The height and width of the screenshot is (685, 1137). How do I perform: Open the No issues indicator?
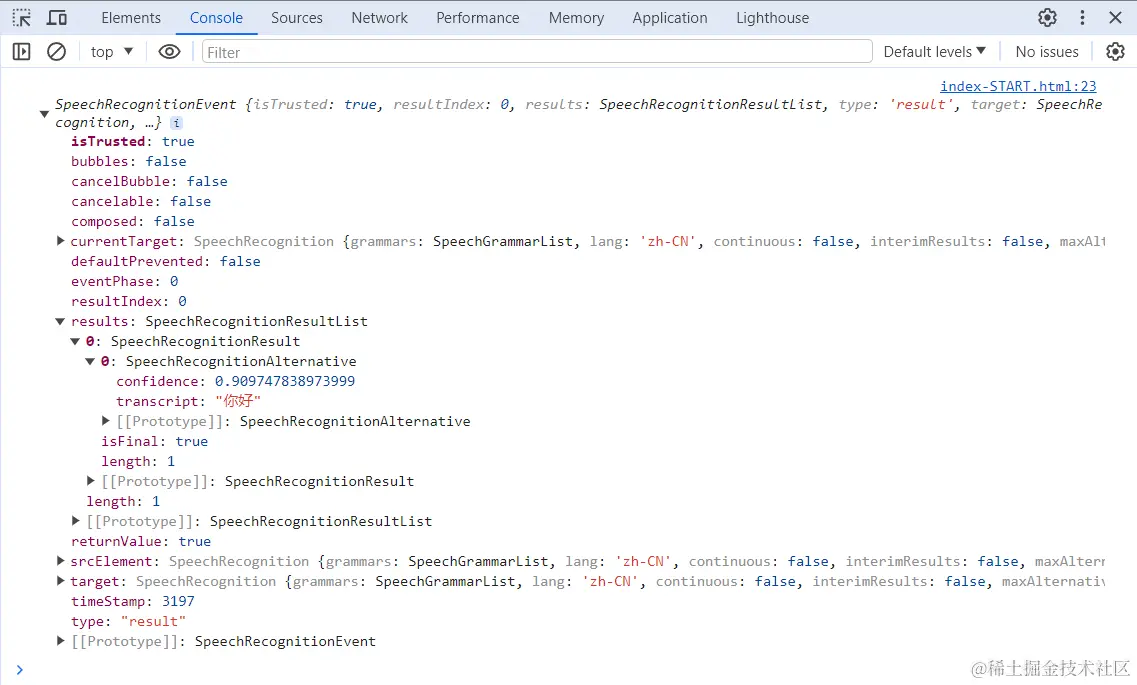pos(1046,51)
